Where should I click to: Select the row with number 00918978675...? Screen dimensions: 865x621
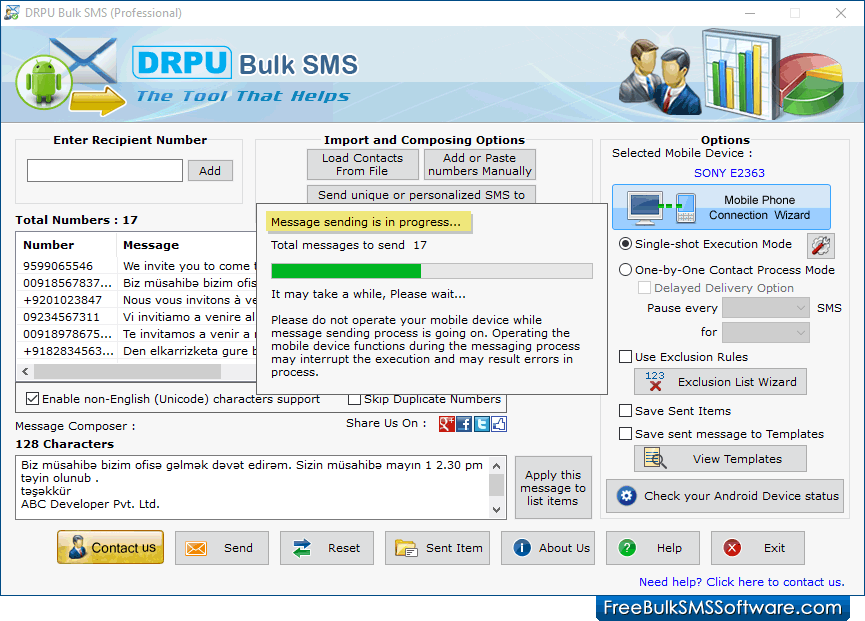pyautogui.click(x=137, y=334)
